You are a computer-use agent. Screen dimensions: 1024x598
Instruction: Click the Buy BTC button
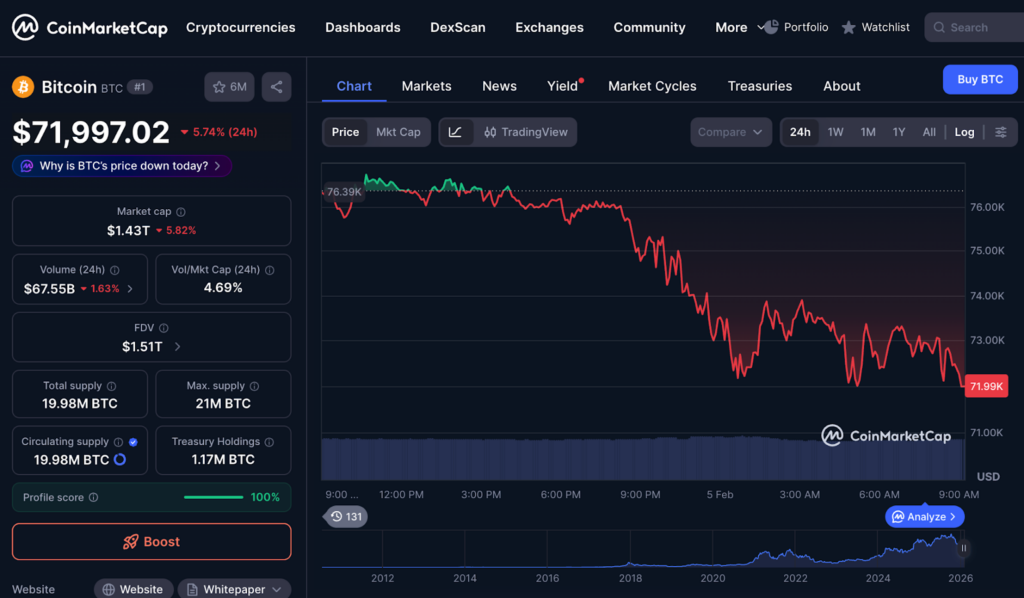click(979, 79)
